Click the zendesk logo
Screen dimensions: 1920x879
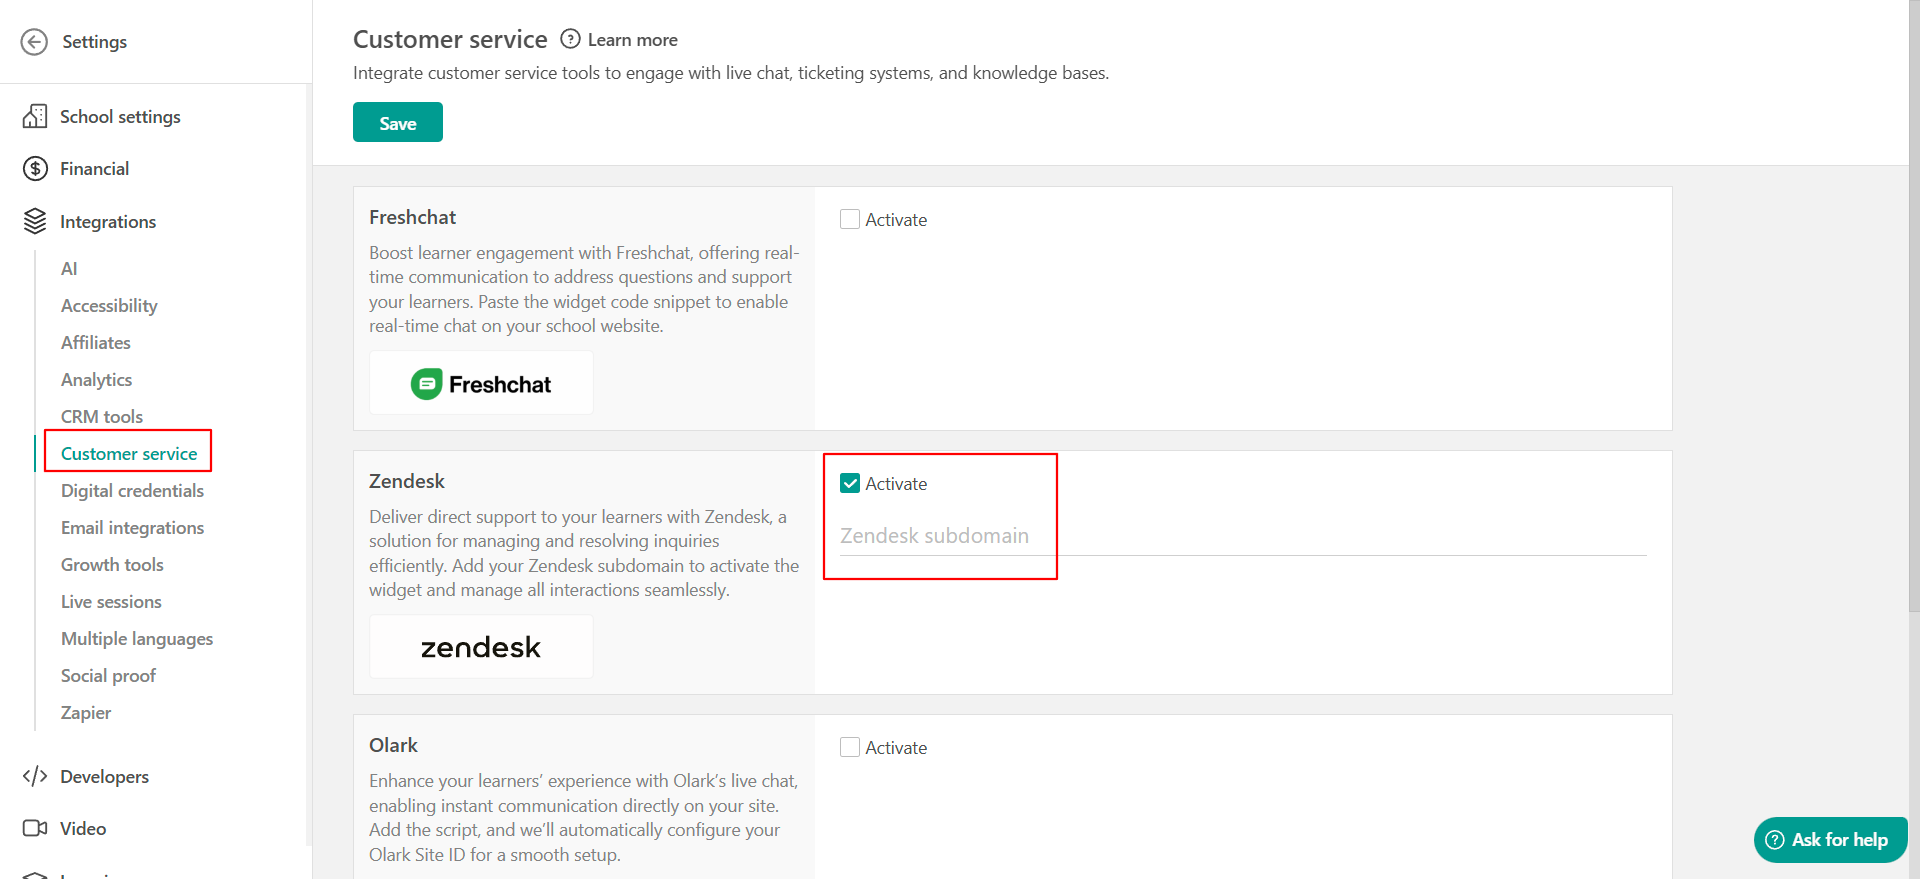pos(481,647)
